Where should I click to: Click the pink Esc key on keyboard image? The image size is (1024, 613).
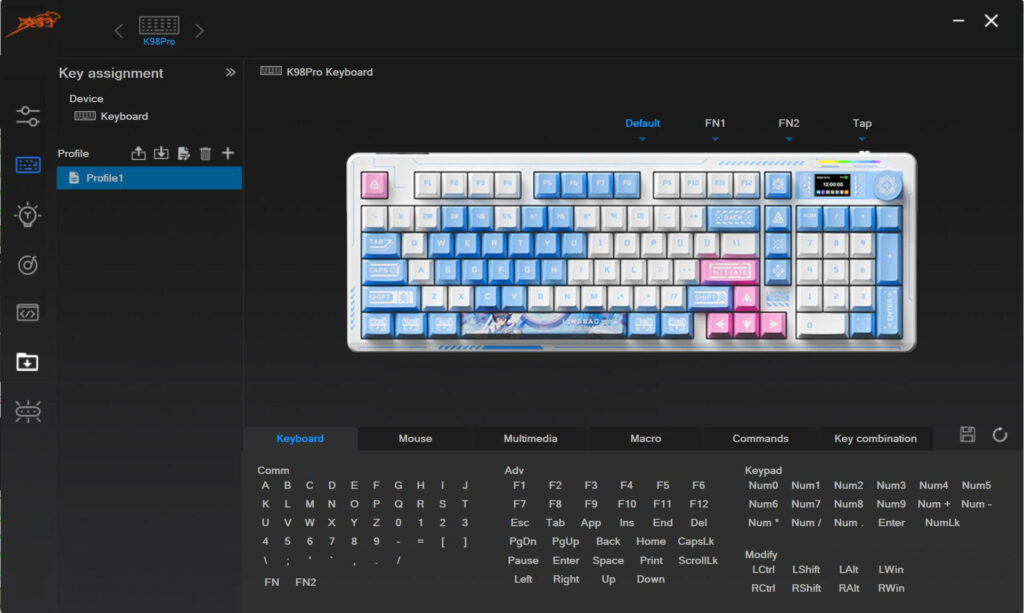click(x=375, y=185)
